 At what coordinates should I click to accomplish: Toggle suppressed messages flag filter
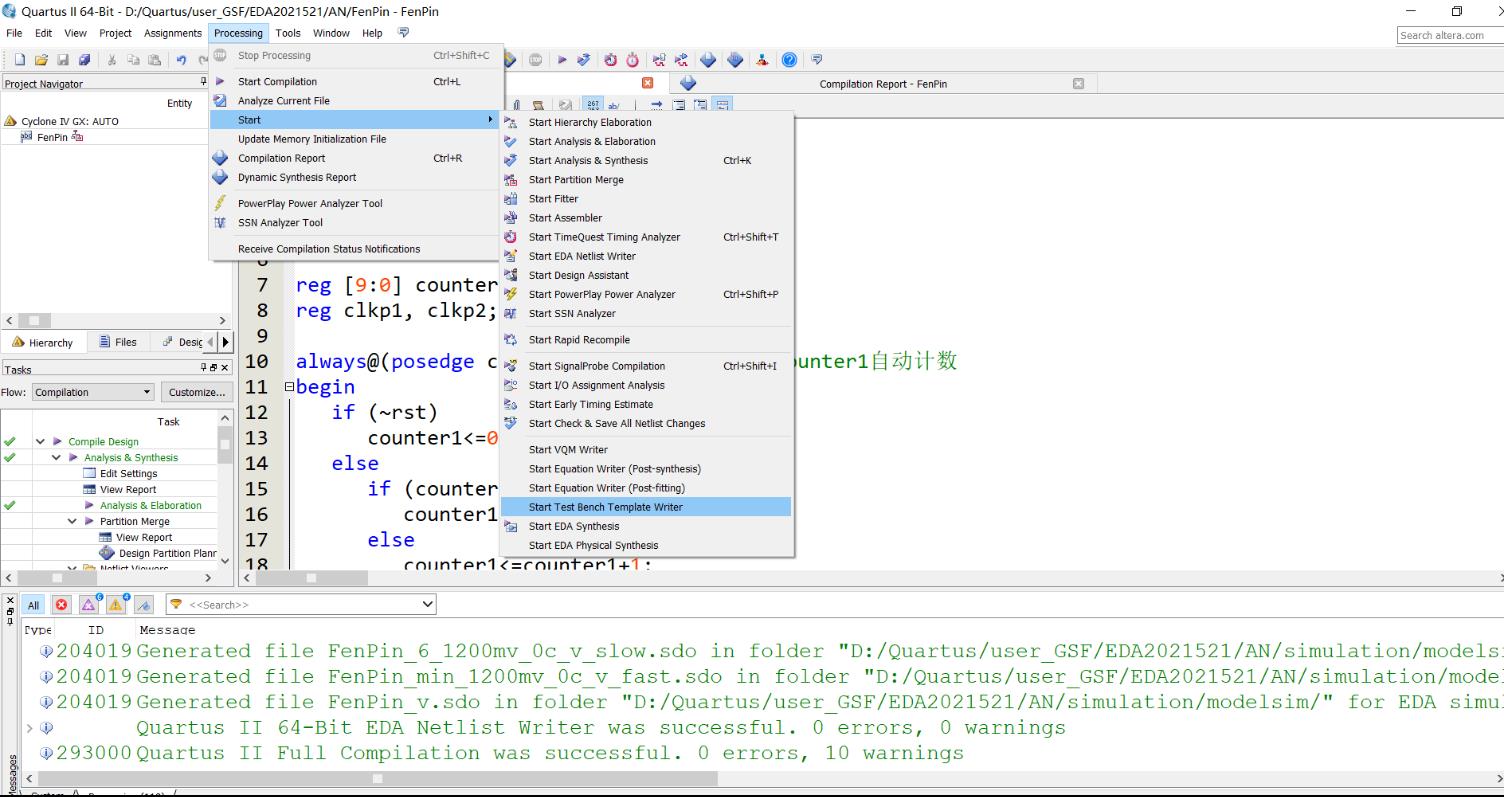click(143, 604)
